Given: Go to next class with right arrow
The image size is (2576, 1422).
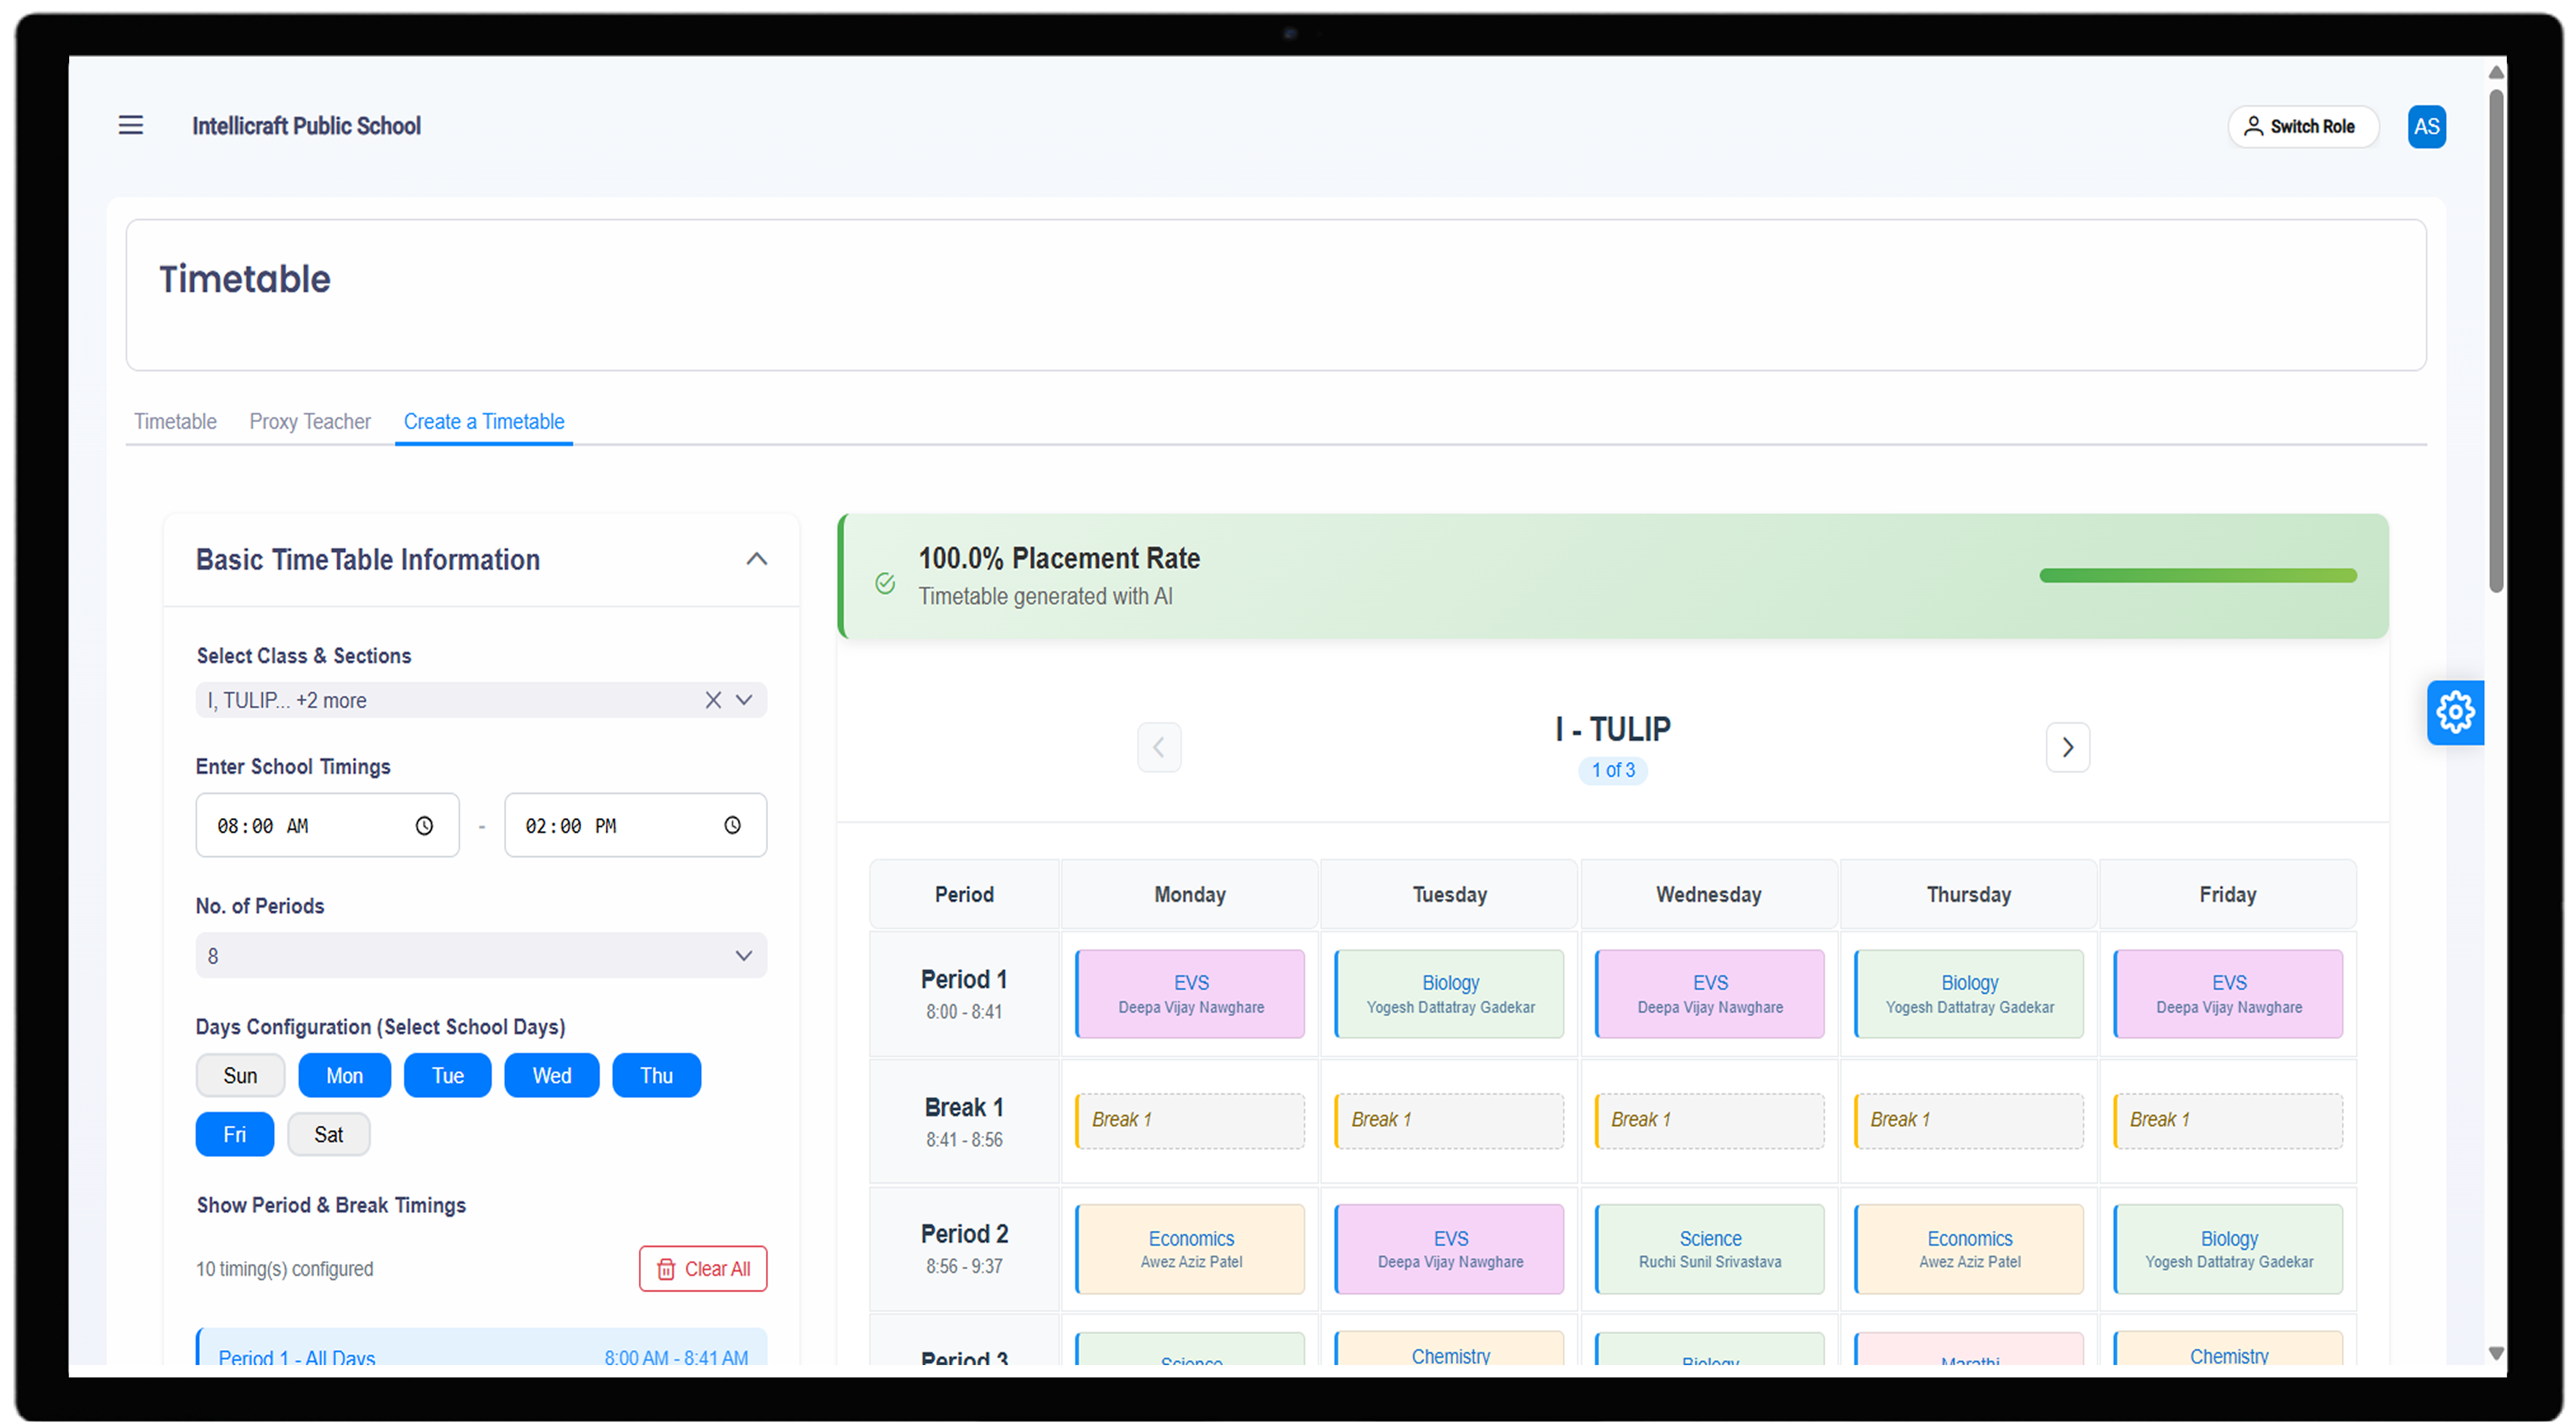Looking at the screenshot, I should pyautogui.click(x=2068, y=747).
